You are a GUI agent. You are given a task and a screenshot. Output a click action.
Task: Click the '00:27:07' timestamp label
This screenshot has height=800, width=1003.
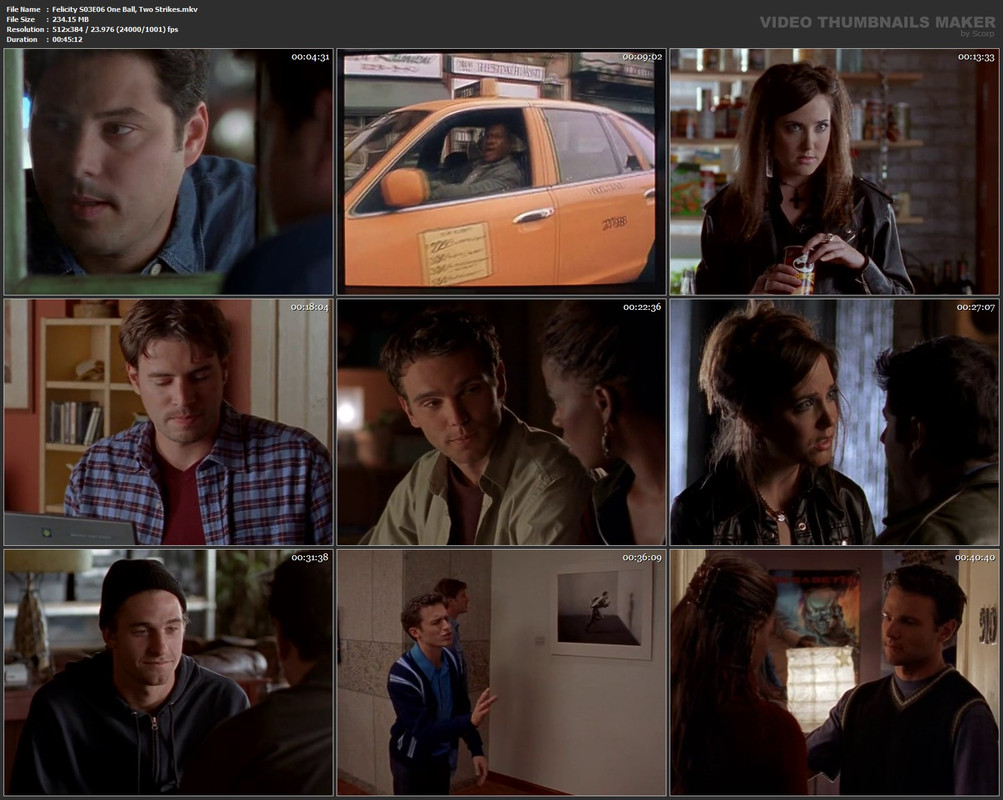coord(976,307)
